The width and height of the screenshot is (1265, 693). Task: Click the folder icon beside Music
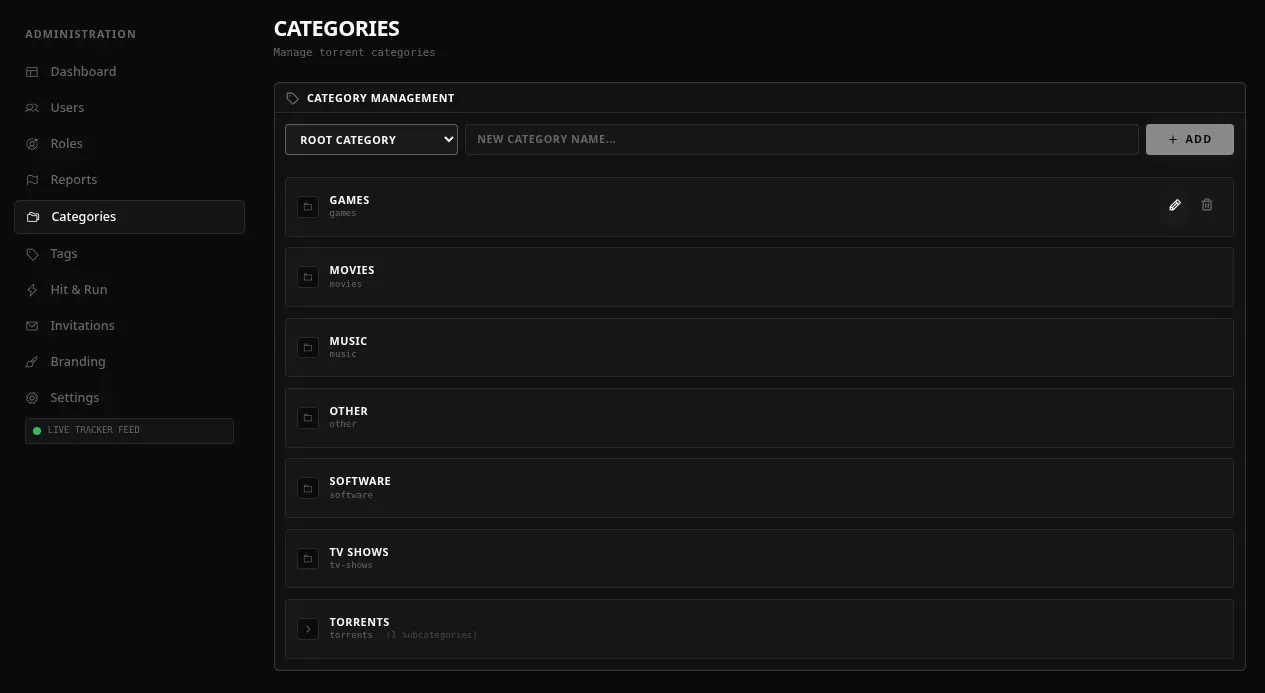[x=308, y=347]
